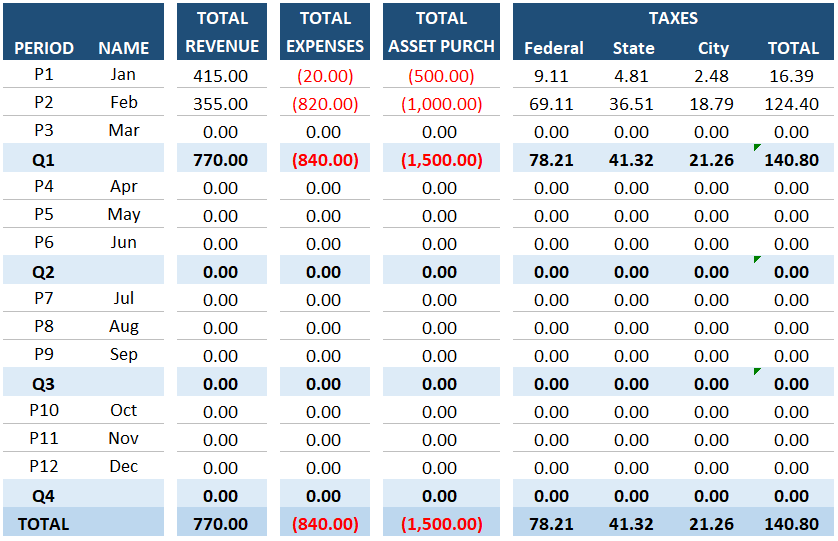Click the Dec month name cell
This screenshot has width=838, height=541.
point(124,466)
